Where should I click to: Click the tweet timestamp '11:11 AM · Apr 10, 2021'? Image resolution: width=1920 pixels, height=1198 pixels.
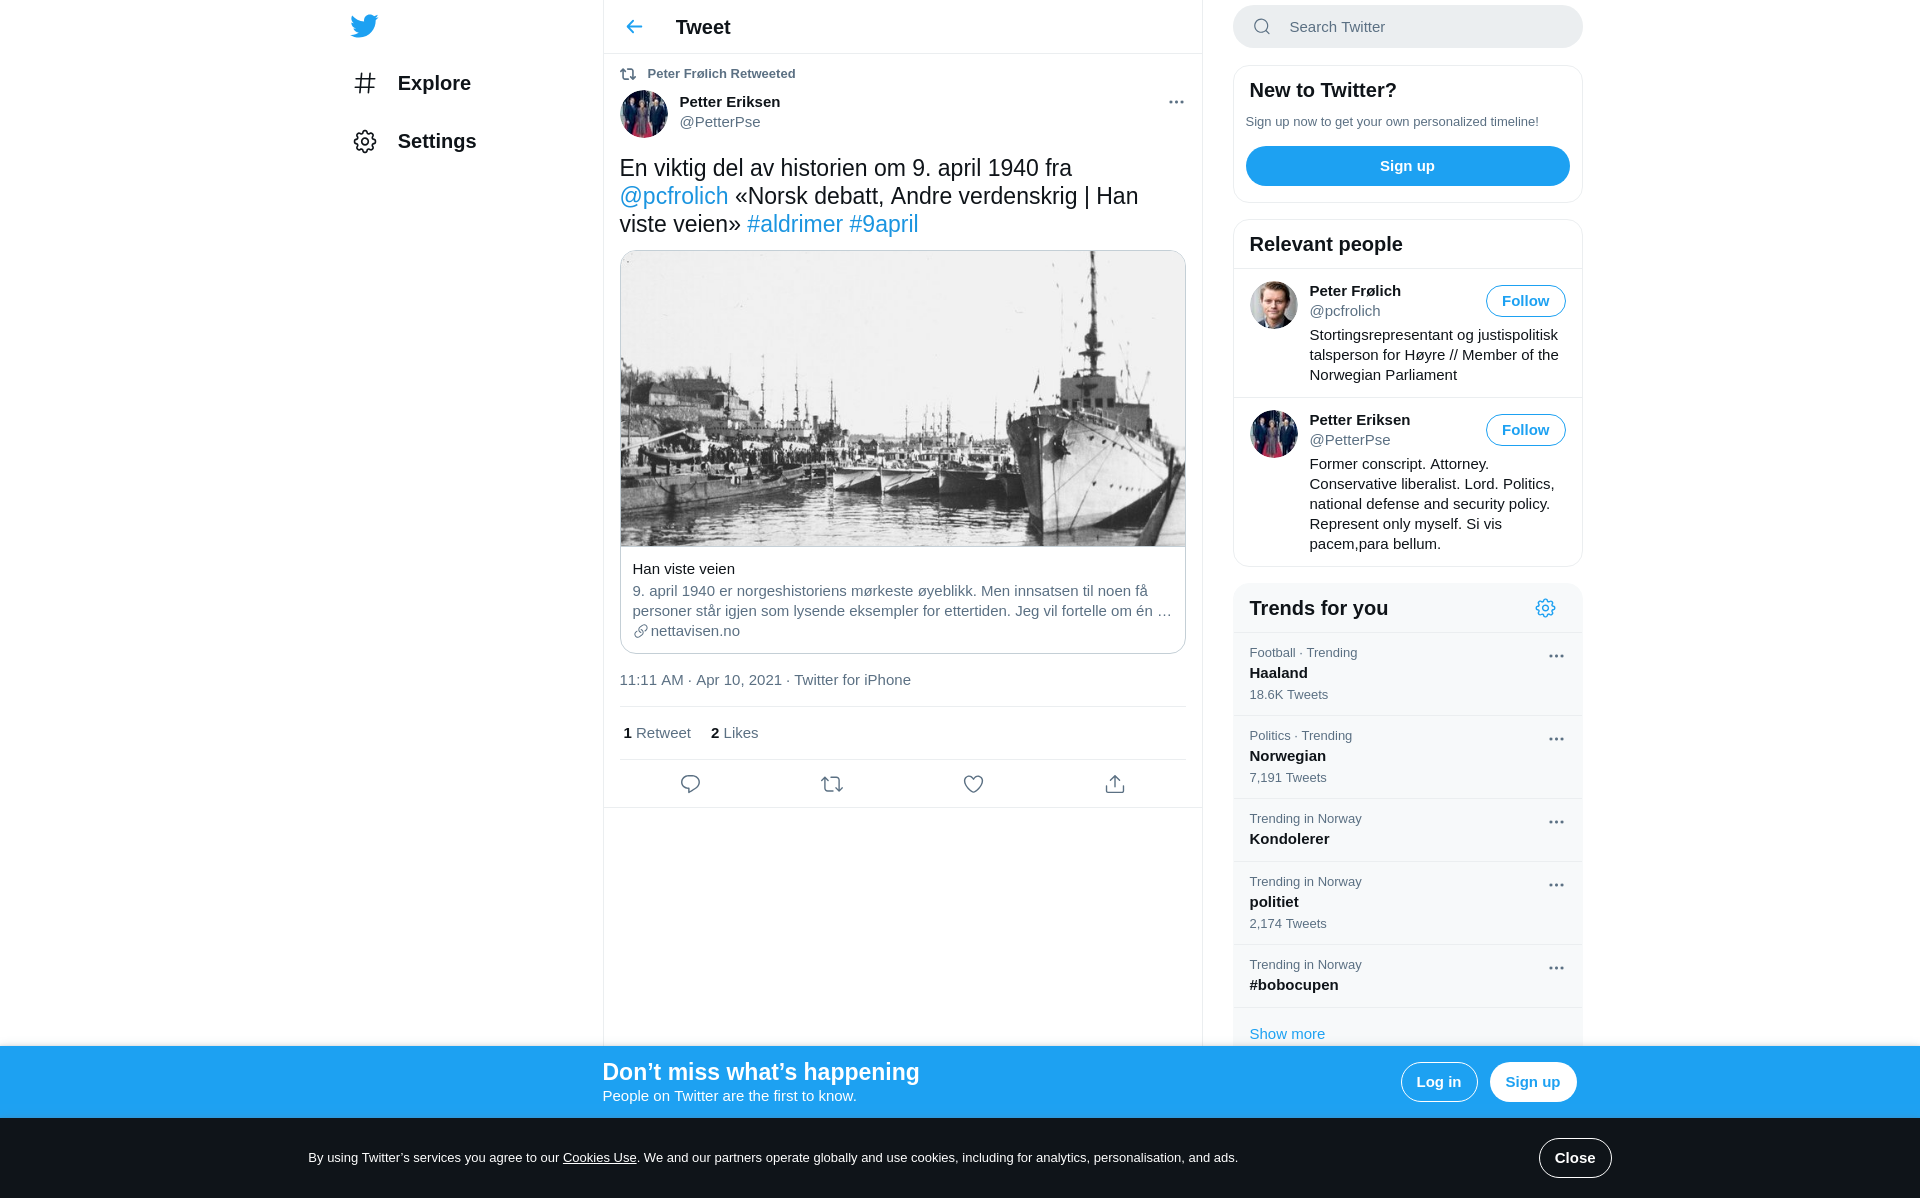pyautogui.click(x=701, y=680)
